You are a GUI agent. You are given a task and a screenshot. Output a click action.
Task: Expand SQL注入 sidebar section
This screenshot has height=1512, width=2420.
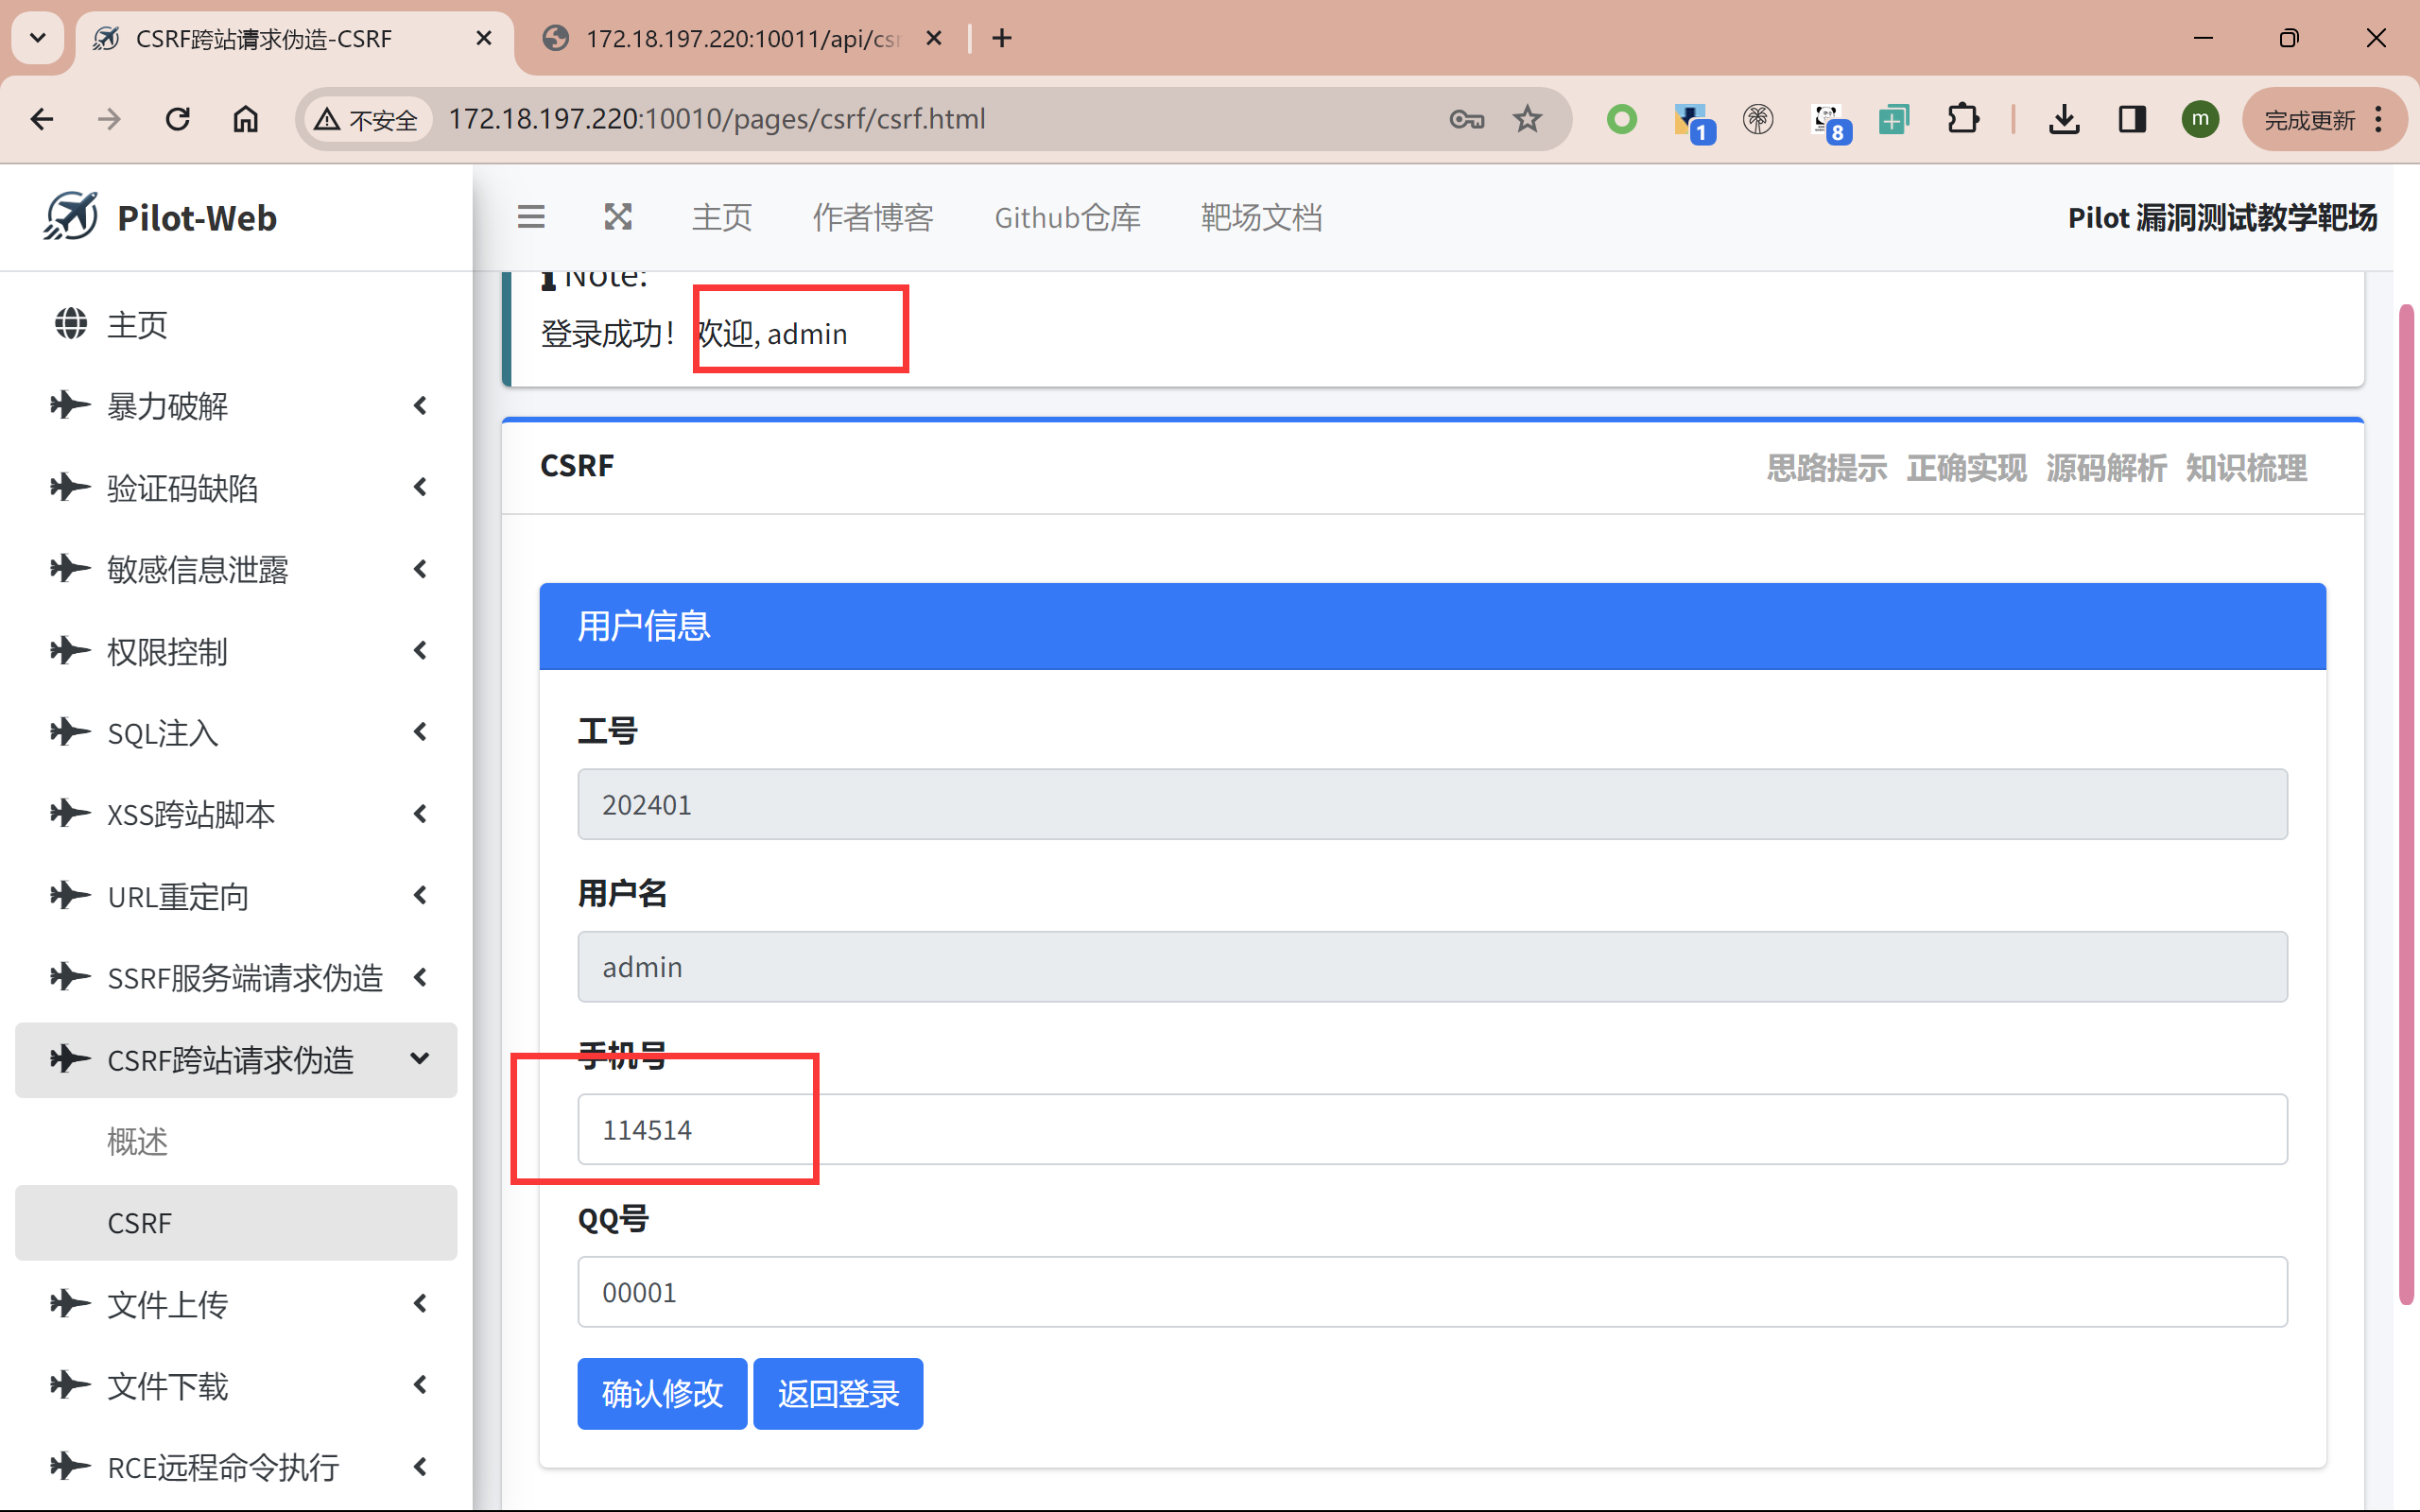pos(236,733)
